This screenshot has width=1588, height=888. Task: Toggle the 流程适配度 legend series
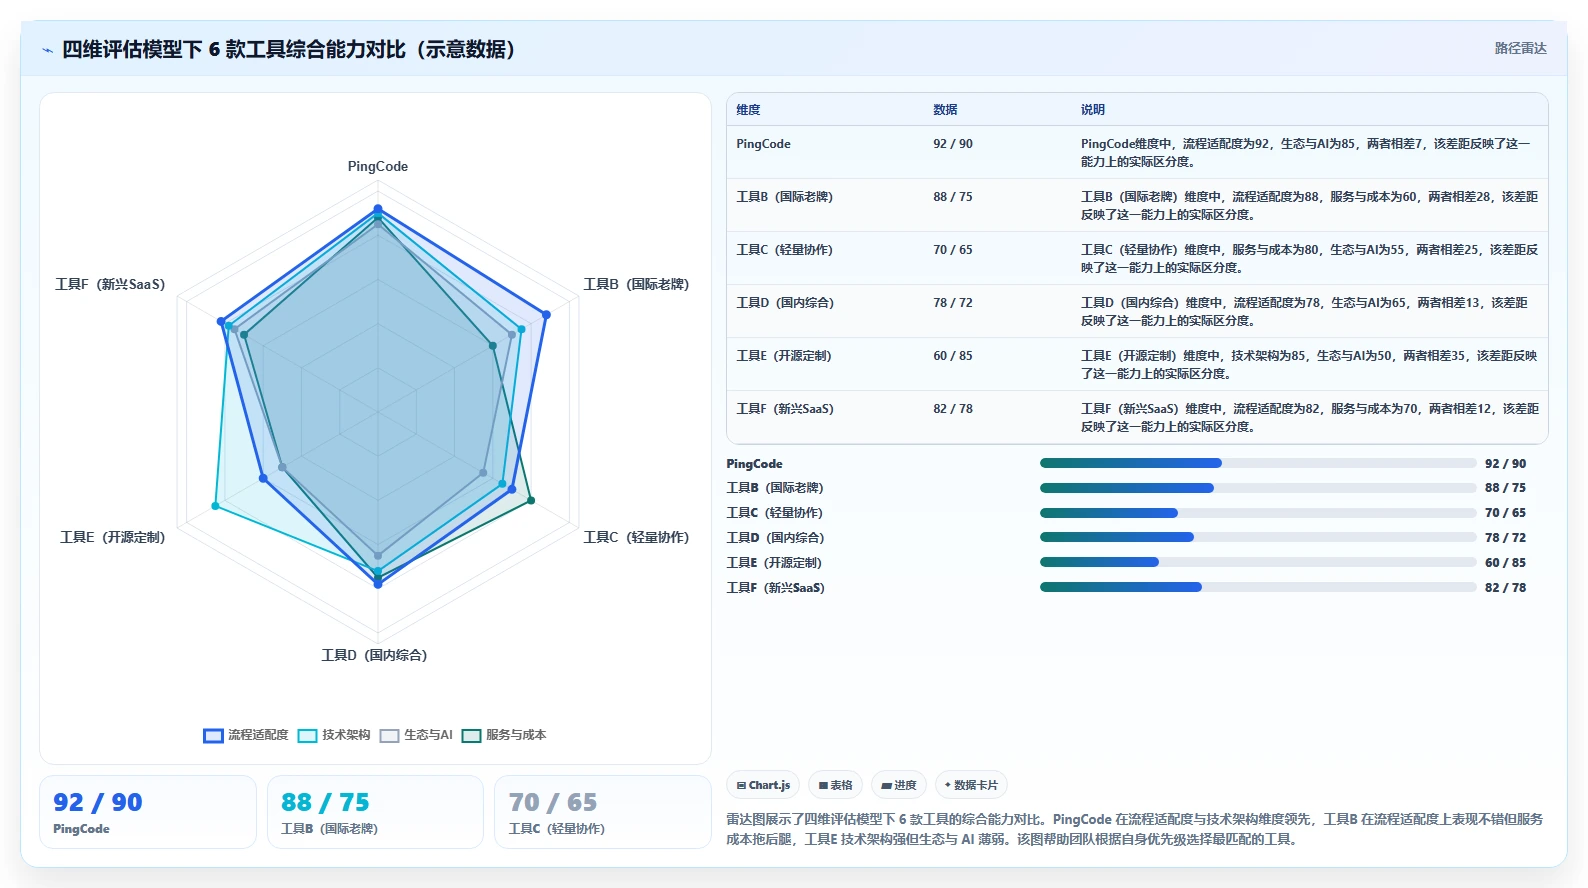pyautogui.click(x=246, y=735)
